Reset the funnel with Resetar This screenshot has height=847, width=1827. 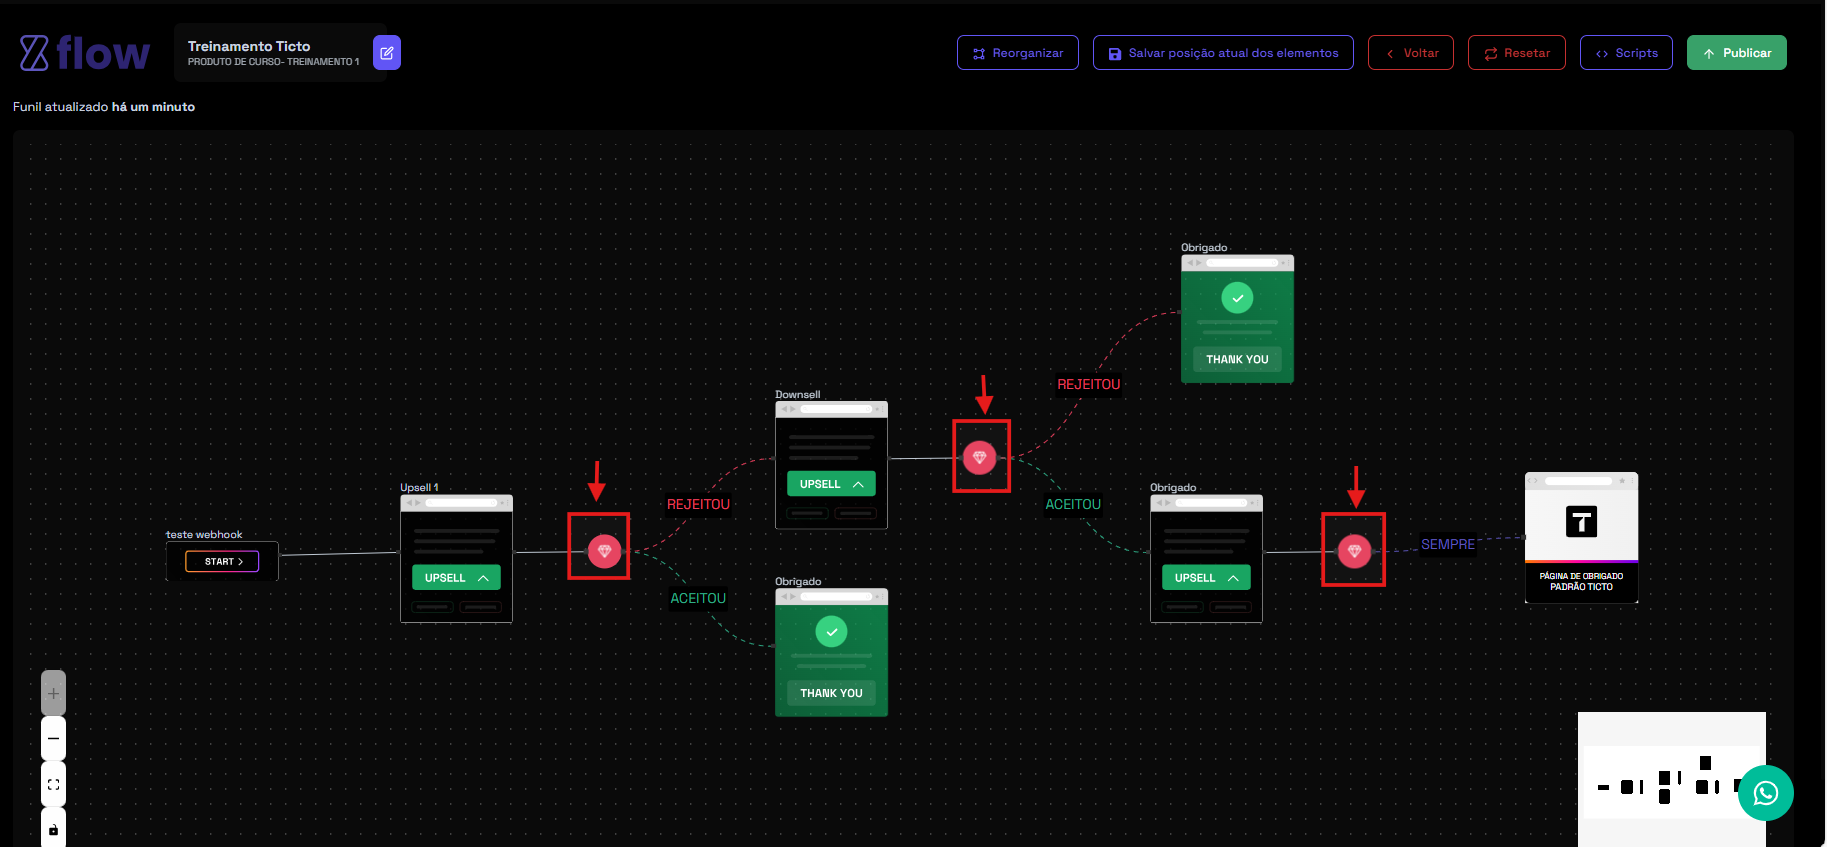[x=1516, y=53]
